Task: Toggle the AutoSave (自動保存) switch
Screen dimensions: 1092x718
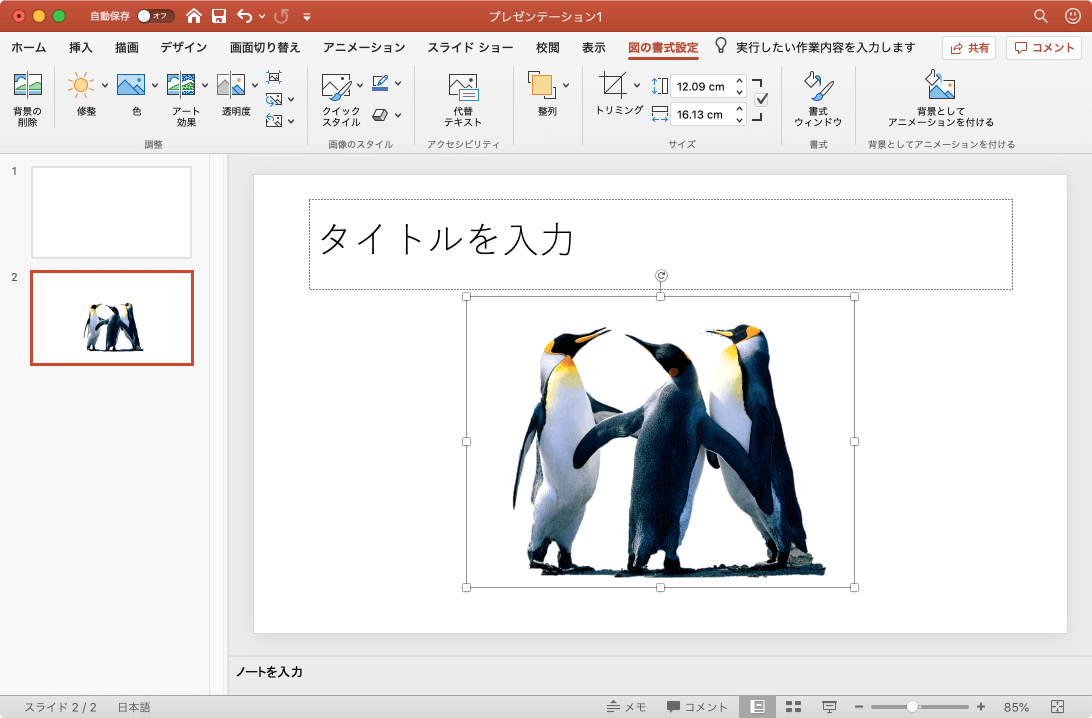Action: (x=155, y=16)
